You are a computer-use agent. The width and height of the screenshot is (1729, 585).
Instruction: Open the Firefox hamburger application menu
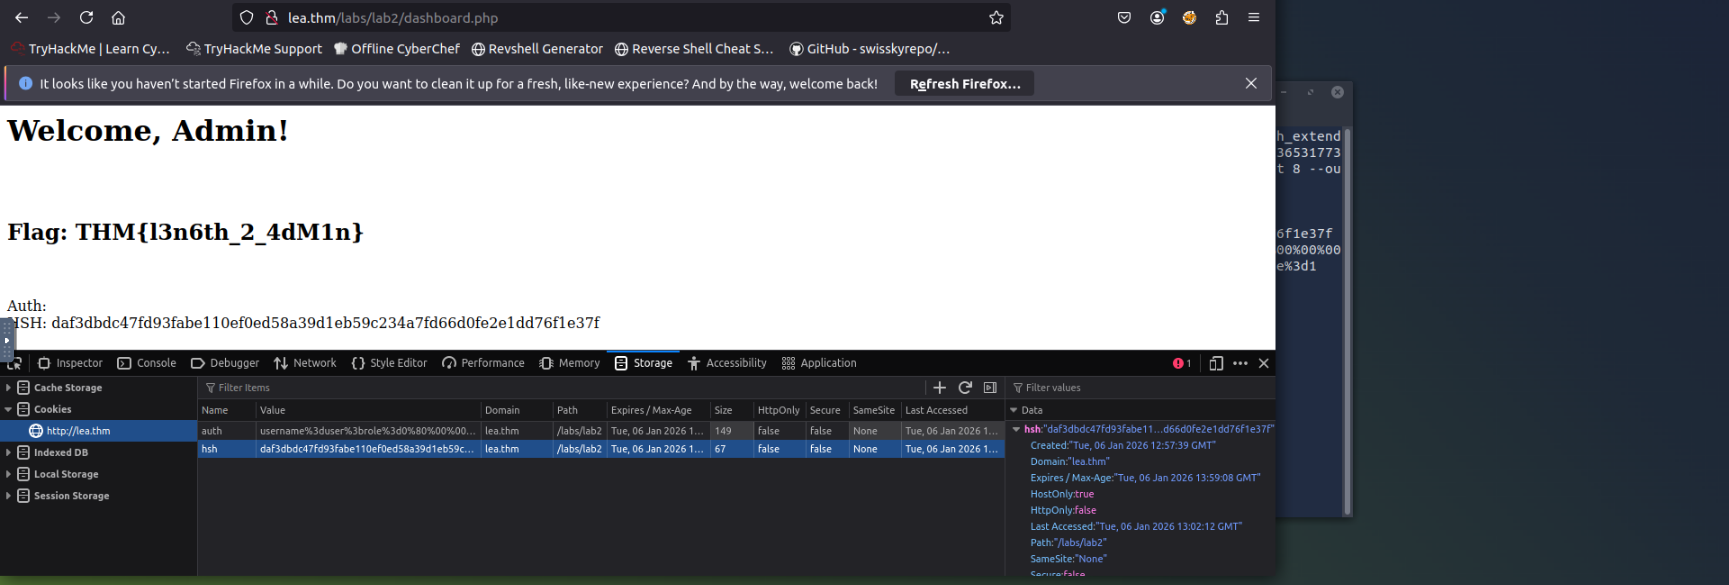pos(1253,18)
